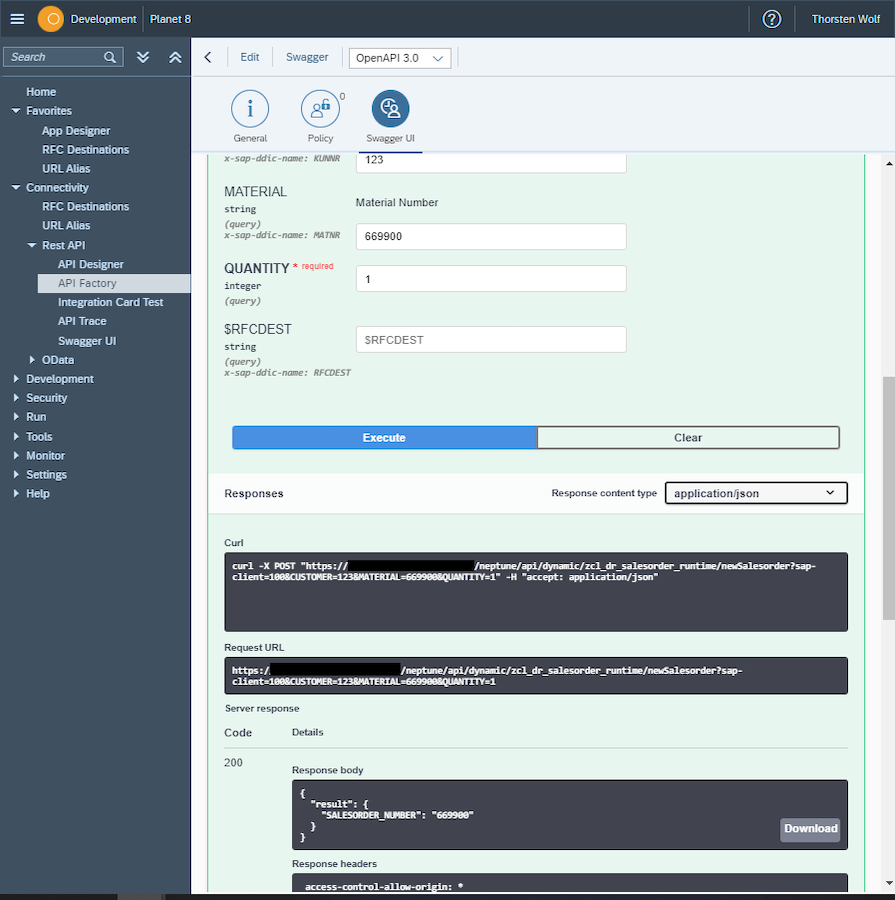The height and width of the screenshot is (900, 895).
Task: Click the Swagger toolbar item
Action: [307, 57]
